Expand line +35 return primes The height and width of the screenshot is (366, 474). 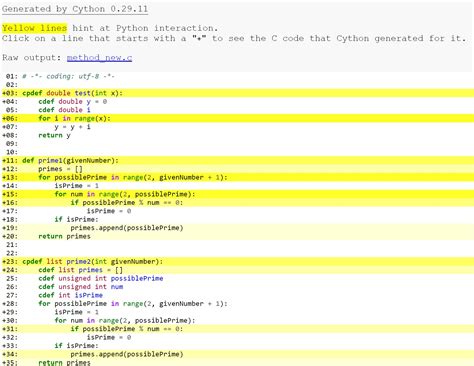(237, 362)
